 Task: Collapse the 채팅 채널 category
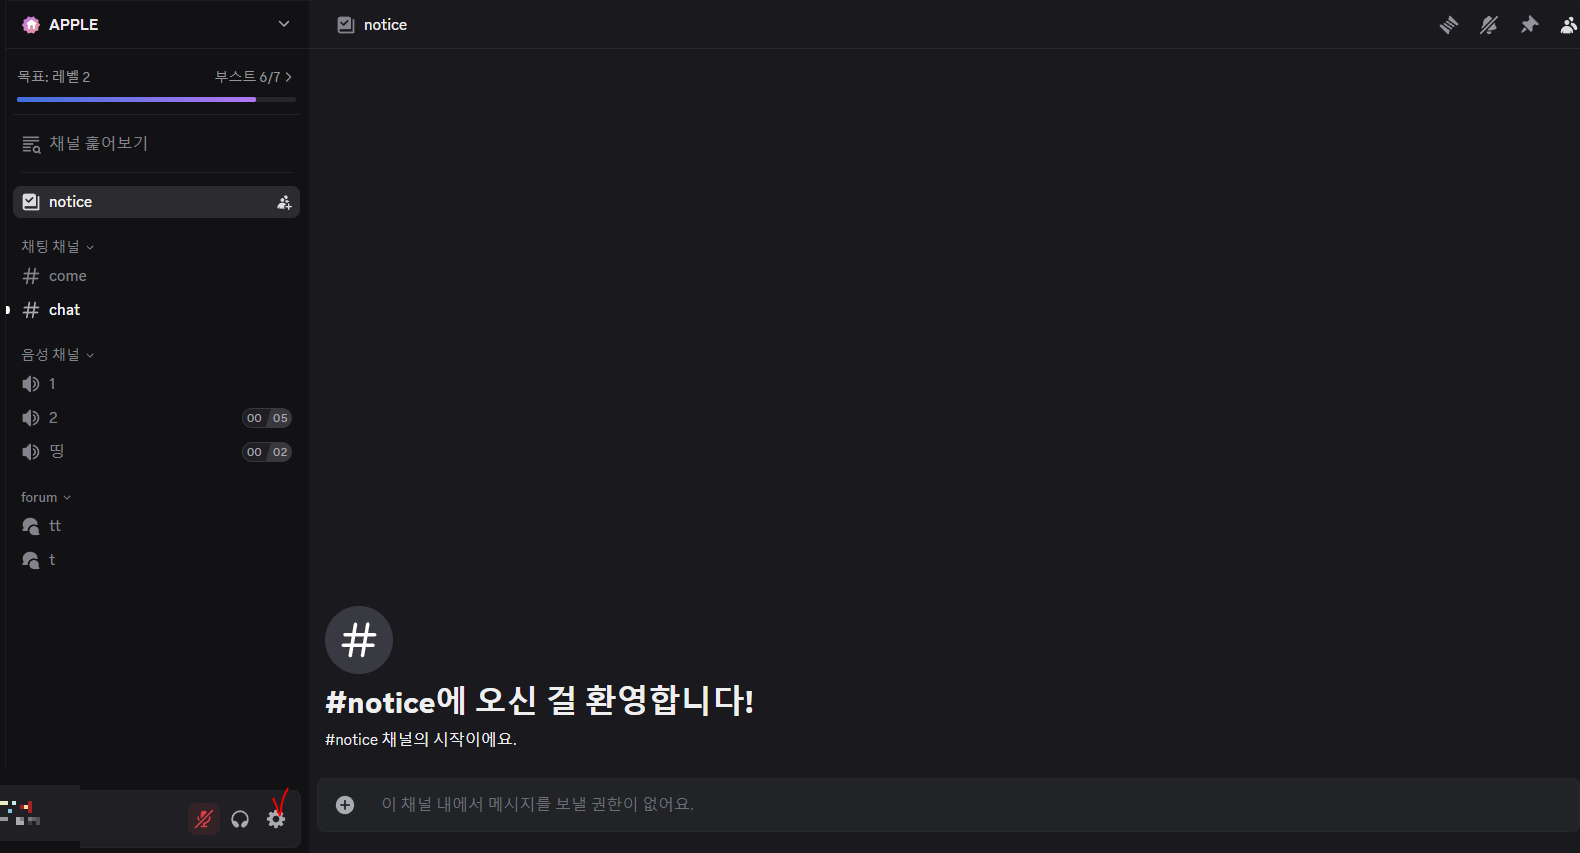click(x=58, y=246)
